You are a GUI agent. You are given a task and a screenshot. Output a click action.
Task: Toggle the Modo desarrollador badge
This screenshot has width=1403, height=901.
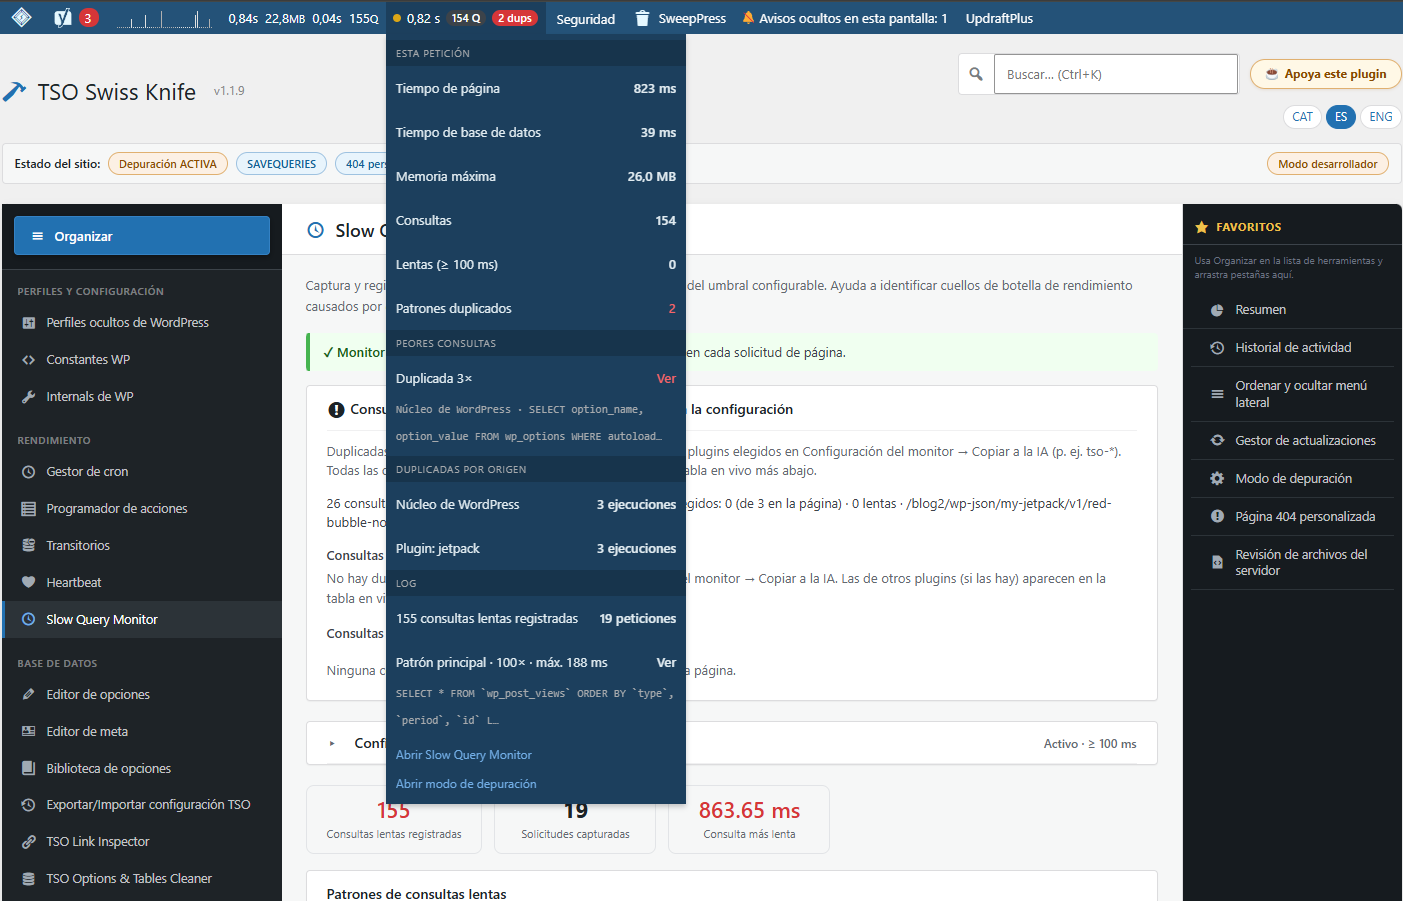1328,164
